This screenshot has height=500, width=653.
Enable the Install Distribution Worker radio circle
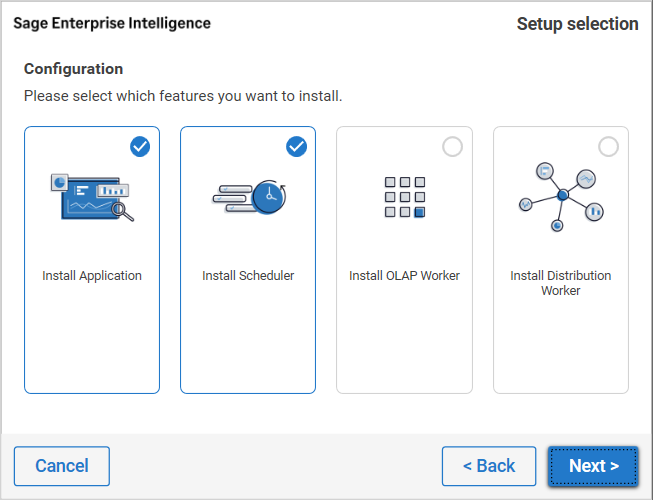(x=608, y=147)
